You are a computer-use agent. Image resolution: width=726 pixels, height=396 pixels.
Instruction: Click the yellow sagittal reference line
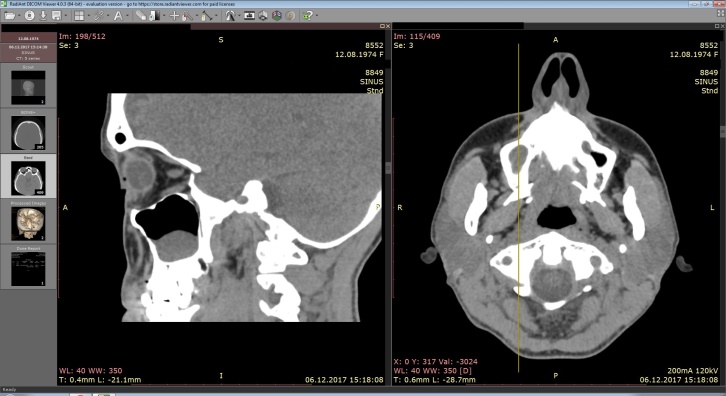click(519, 208)
